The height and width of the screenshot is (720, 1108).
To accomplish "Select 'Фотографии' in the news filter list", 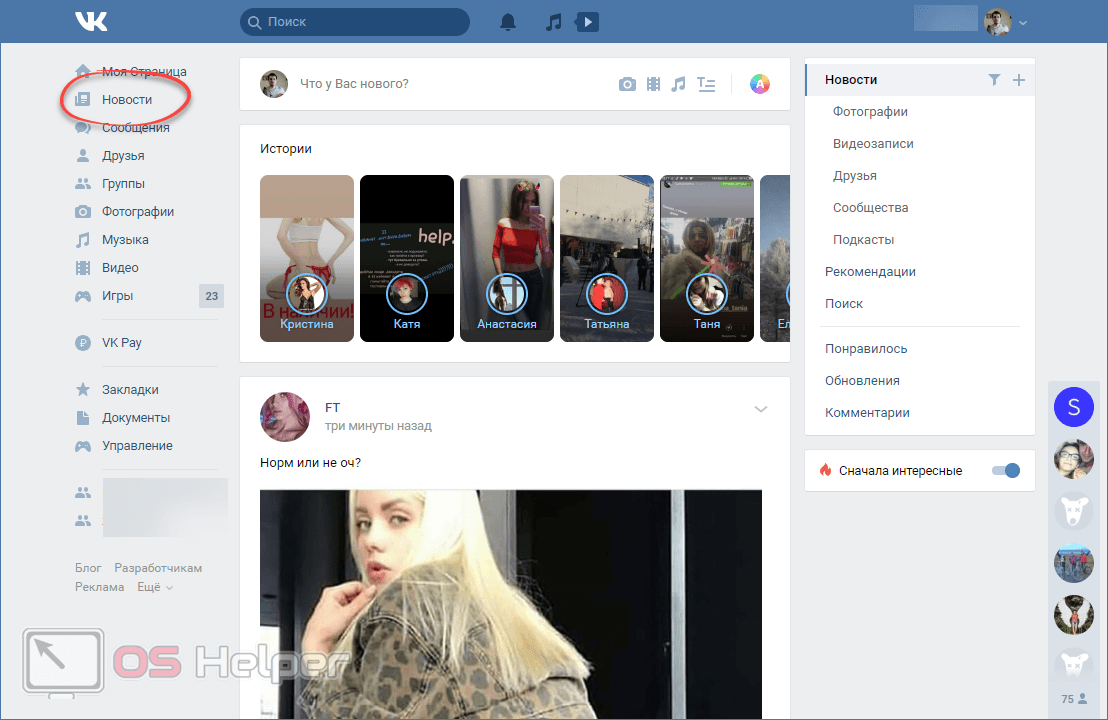I will [870, 112].
